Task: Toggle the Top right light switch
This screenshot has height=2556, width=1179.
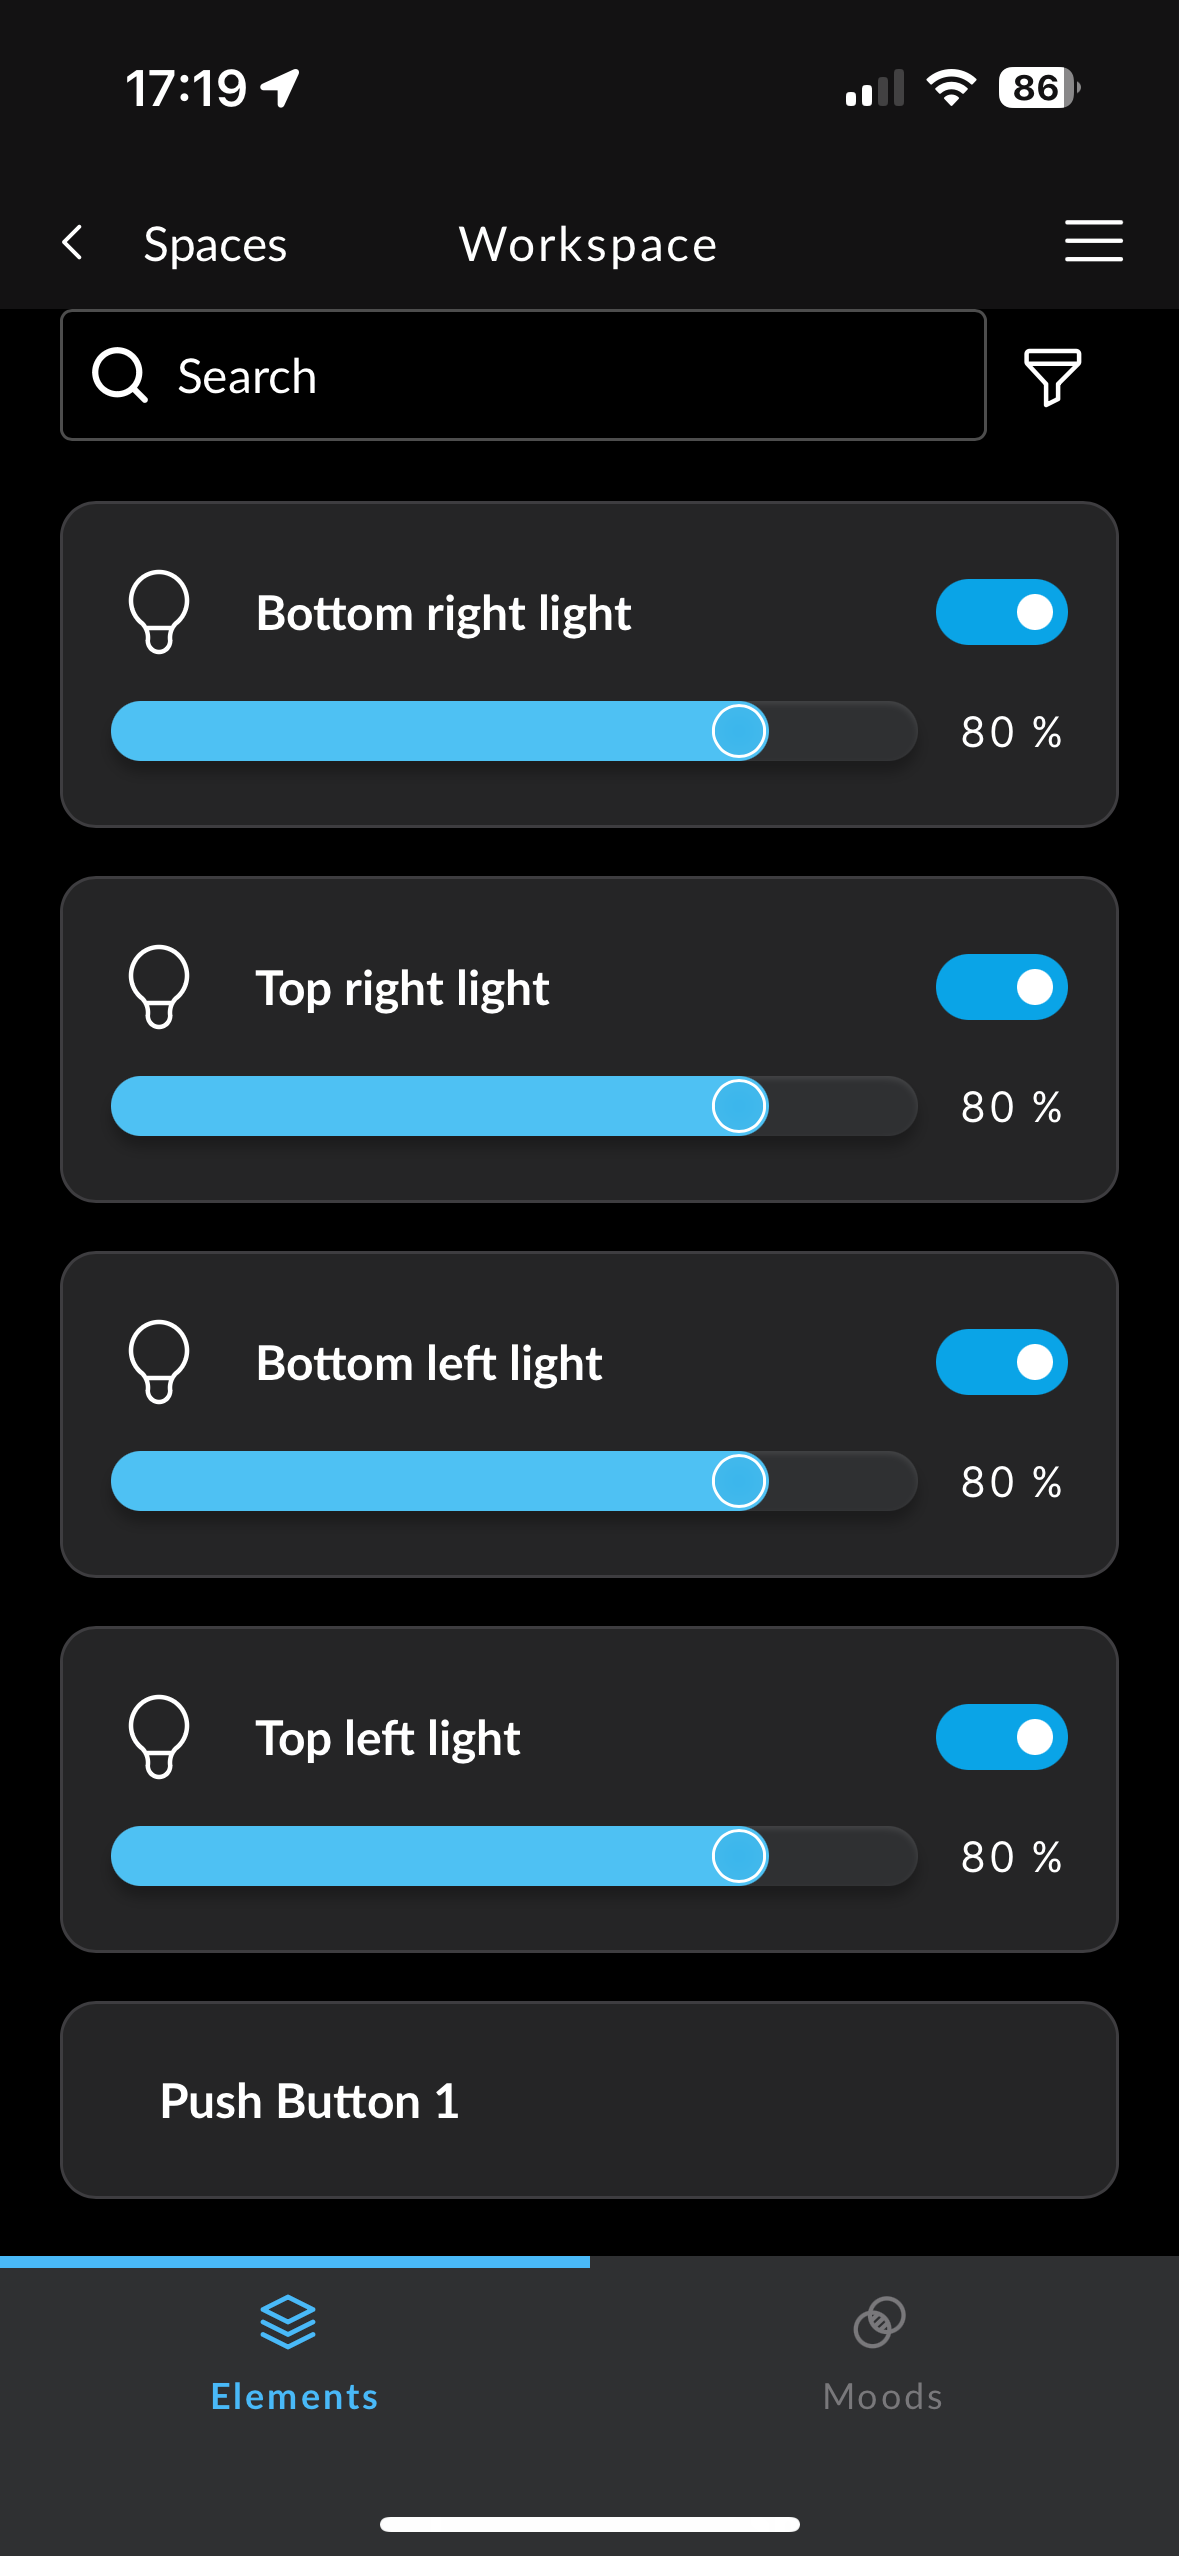Action: point(1001,987)
